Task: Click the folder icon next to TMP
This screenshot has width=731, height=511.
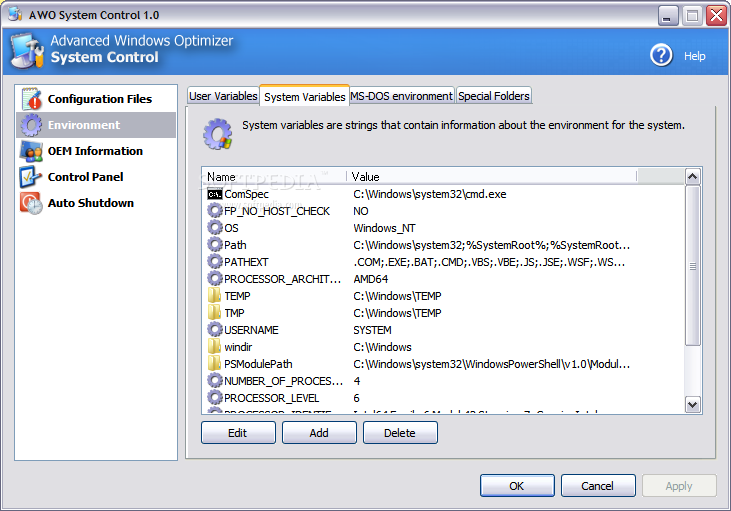Action: (x=214, y=313)
